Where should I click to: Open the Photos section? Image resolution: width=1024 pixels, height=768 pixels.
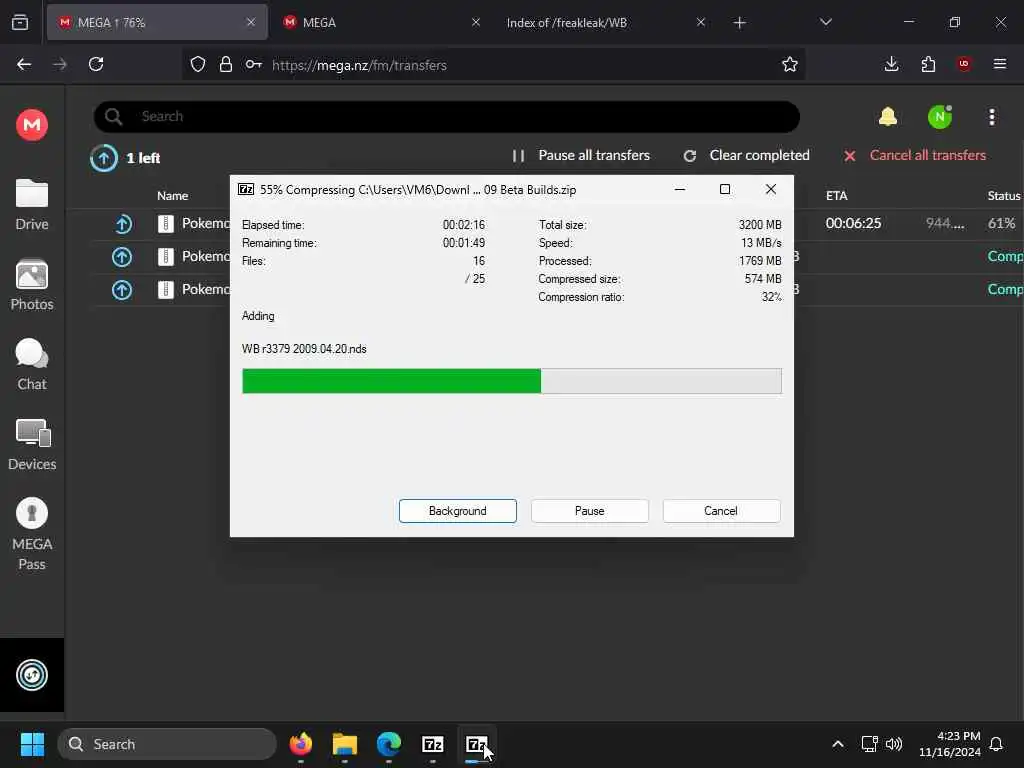pos(31,285)
